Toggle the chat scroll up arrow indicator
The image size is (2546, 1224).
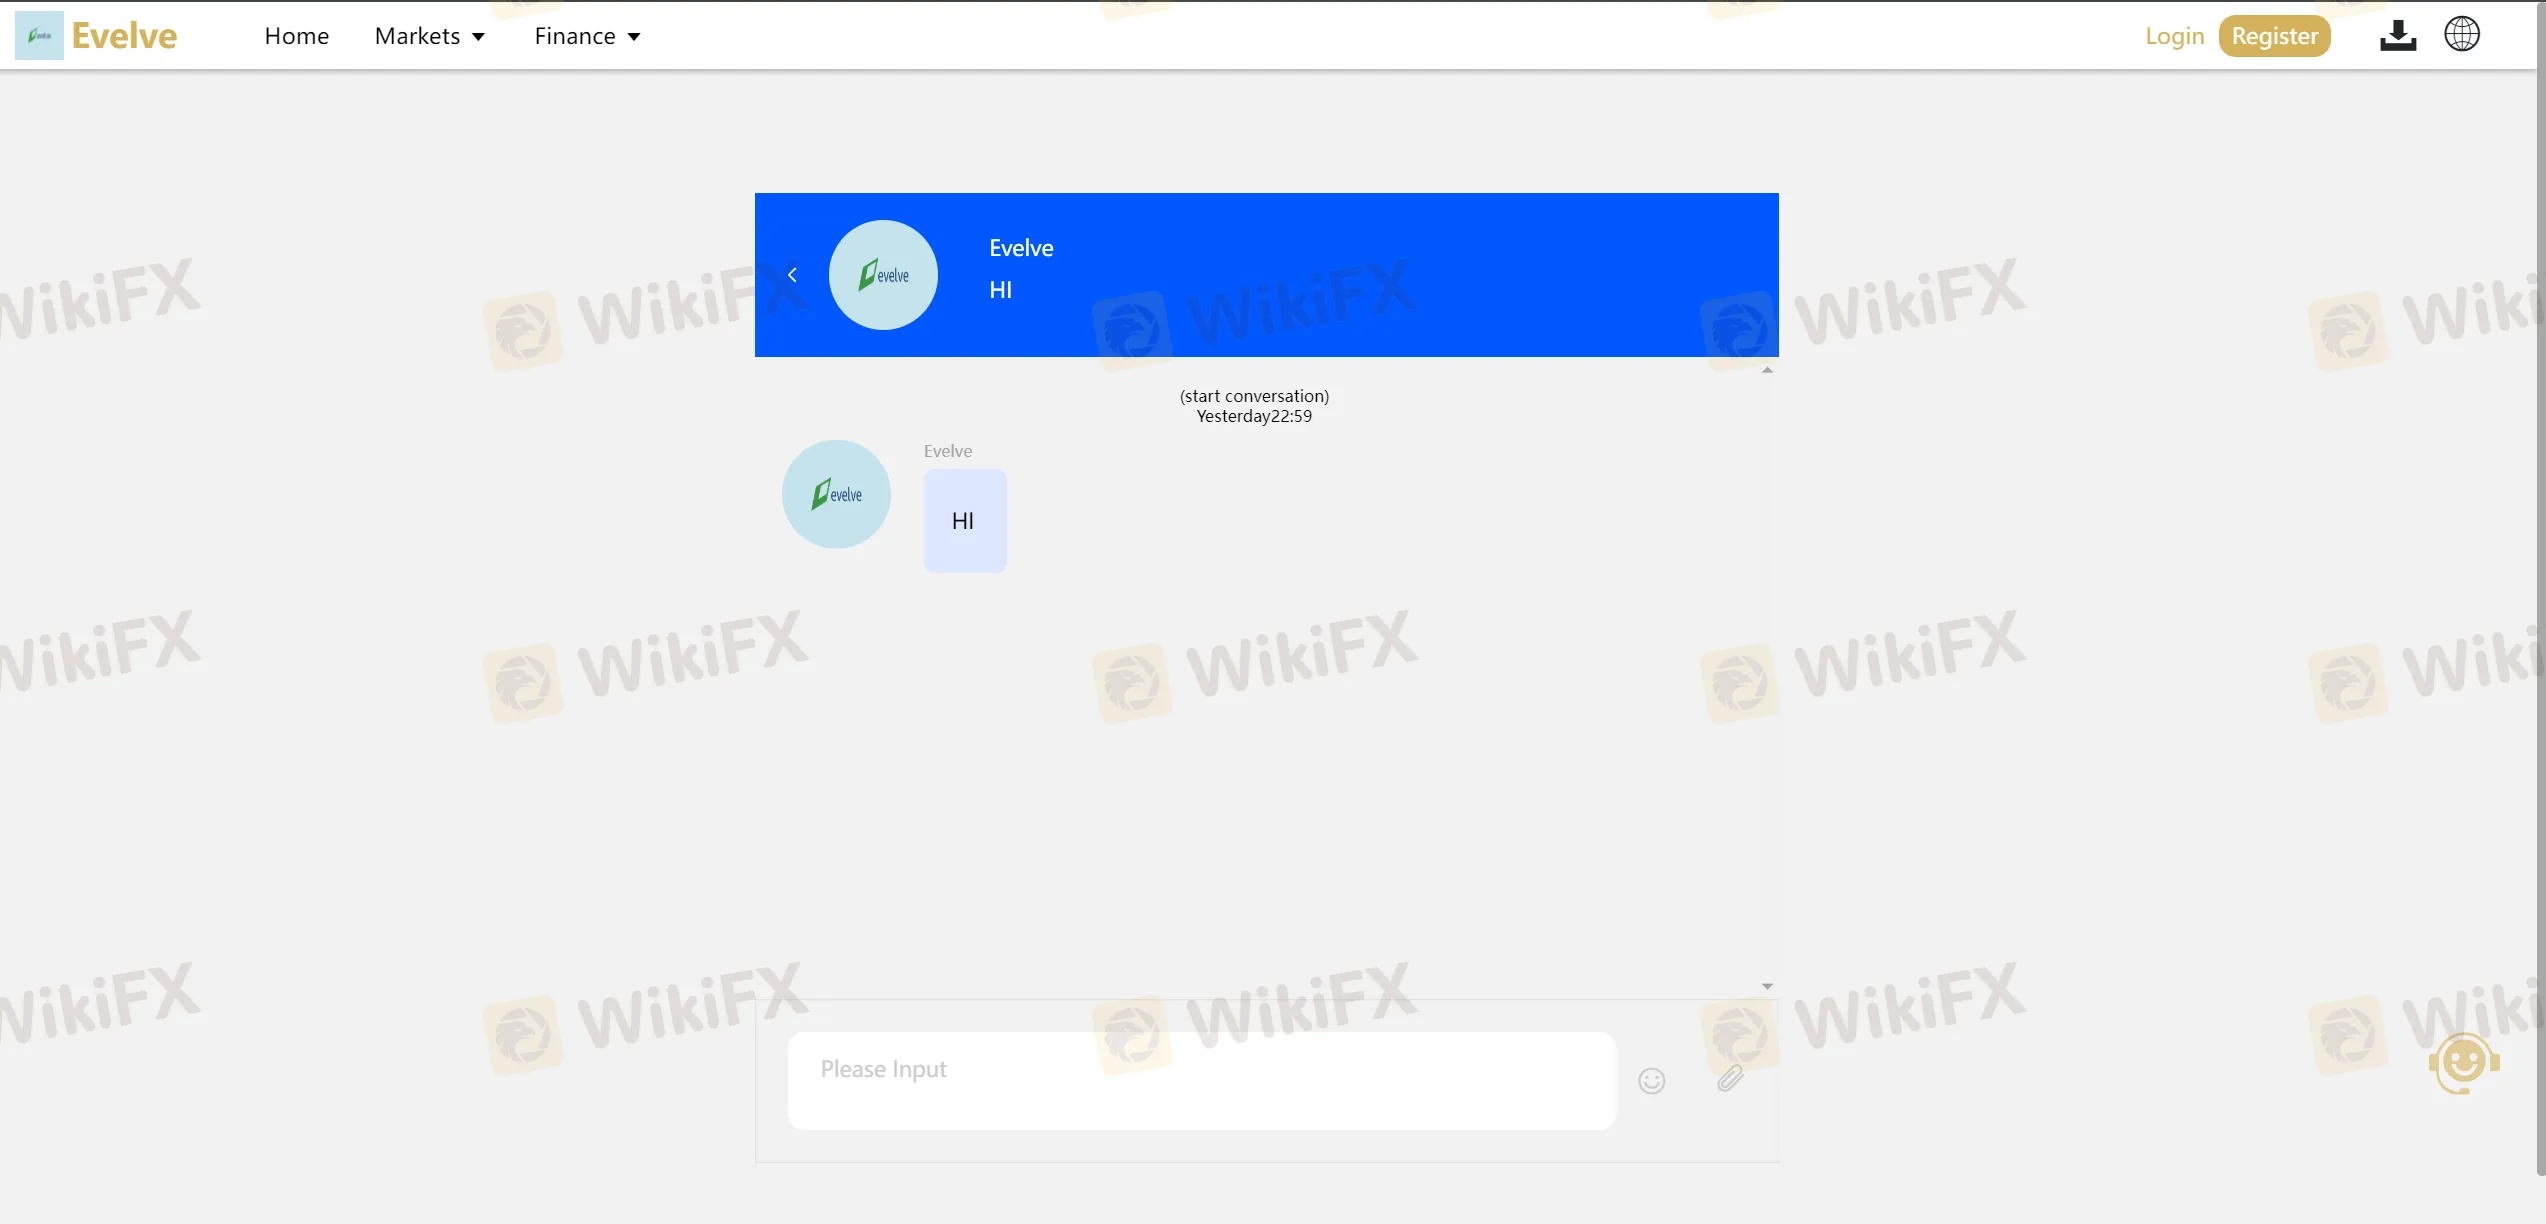pos(1767,370)
